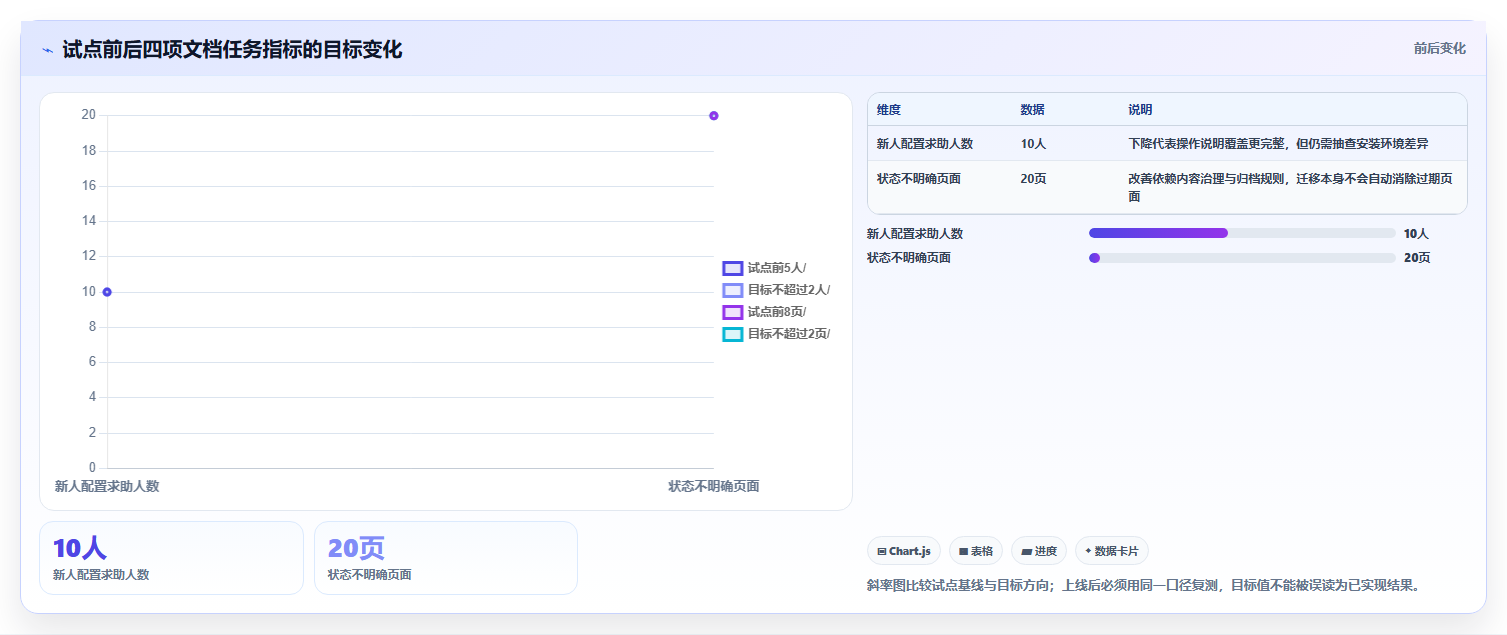The height and width of the screenshot is (635, 1507).
Task: Click the header icon beside the title
Action: pyautogui.click(x=47, y=50)
